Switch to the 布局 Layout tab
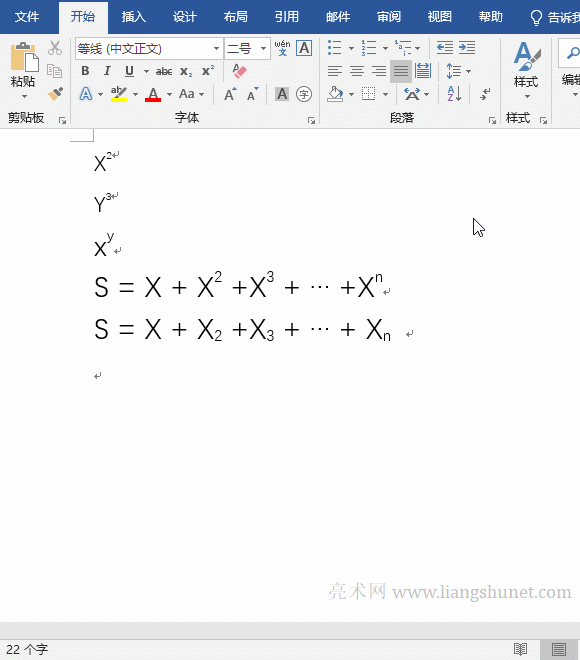This screenshot has height=660, width=580. click(235, 17)
